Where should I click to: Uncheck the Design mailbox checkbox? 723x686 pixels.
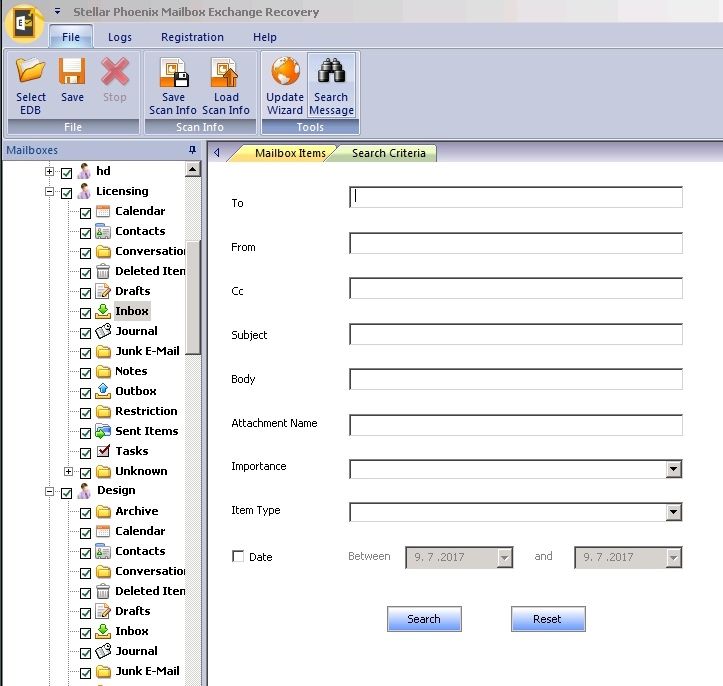point(66,493)
